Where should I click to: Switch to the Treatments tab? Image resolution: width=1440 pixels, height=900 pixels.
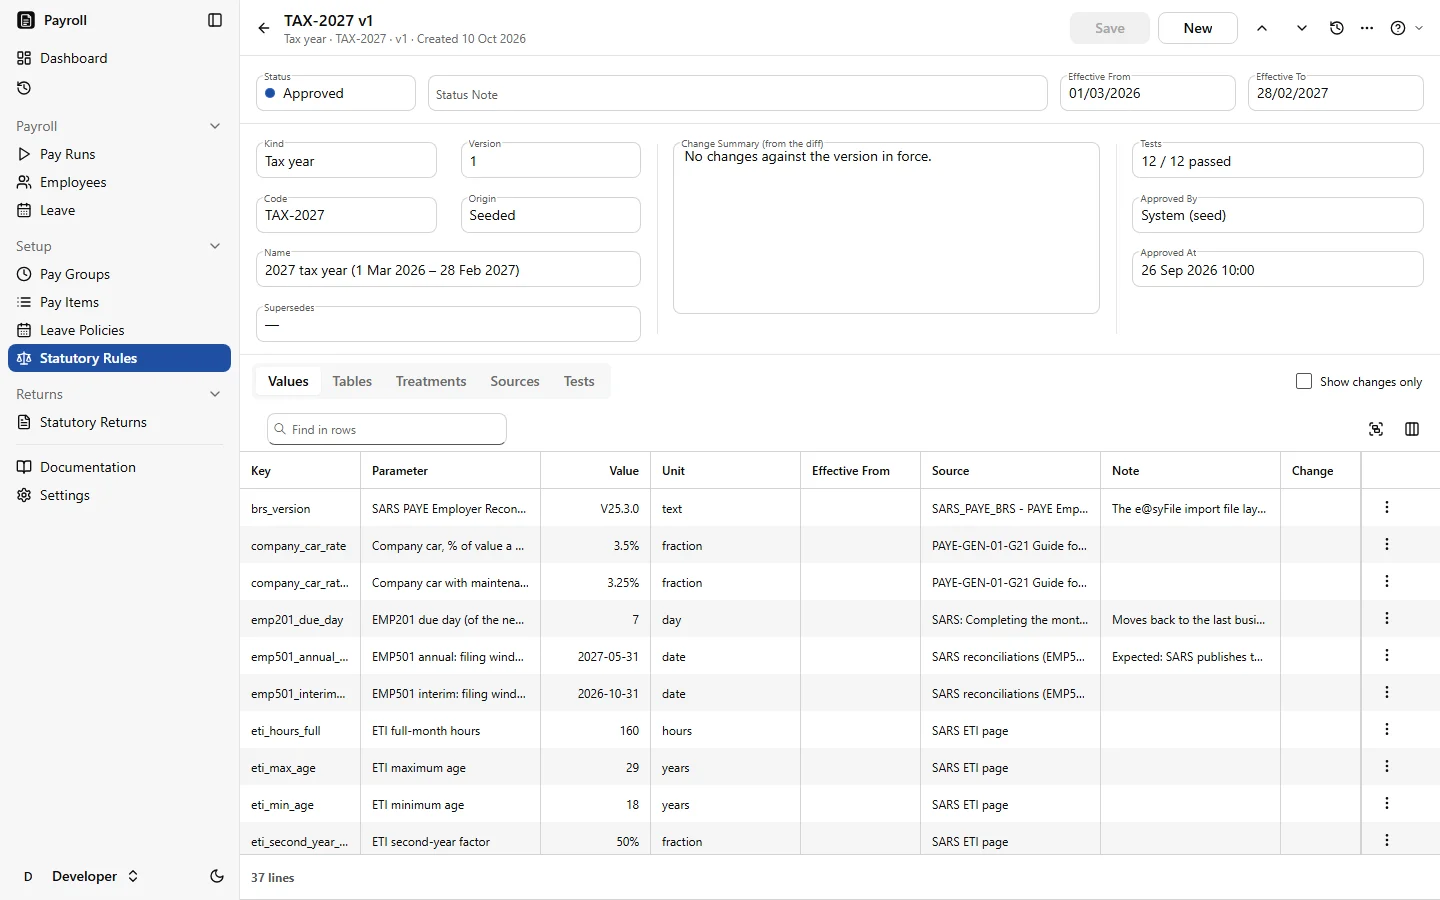[x=431, y=381]
